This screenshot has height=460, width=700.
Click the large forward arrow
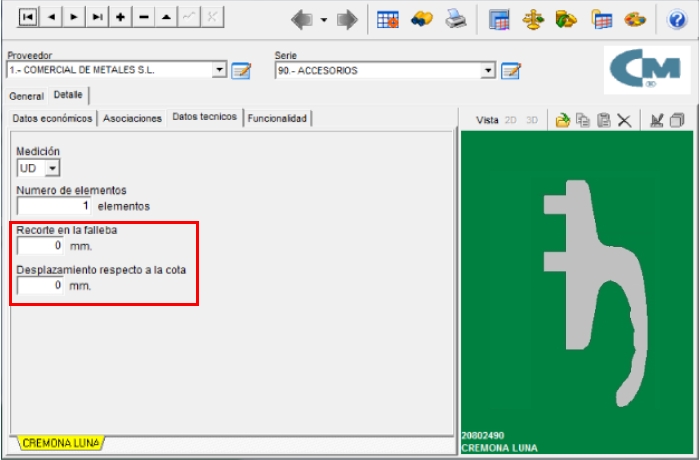click(x=347, y=20)
